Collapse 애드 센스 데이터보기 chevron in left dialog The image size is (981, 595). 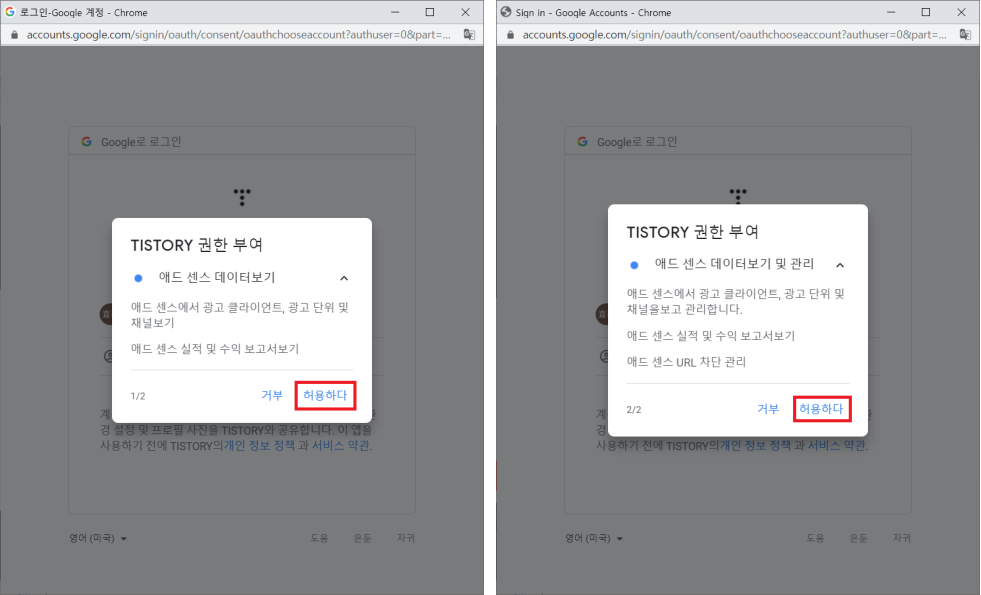pos(344,278)
